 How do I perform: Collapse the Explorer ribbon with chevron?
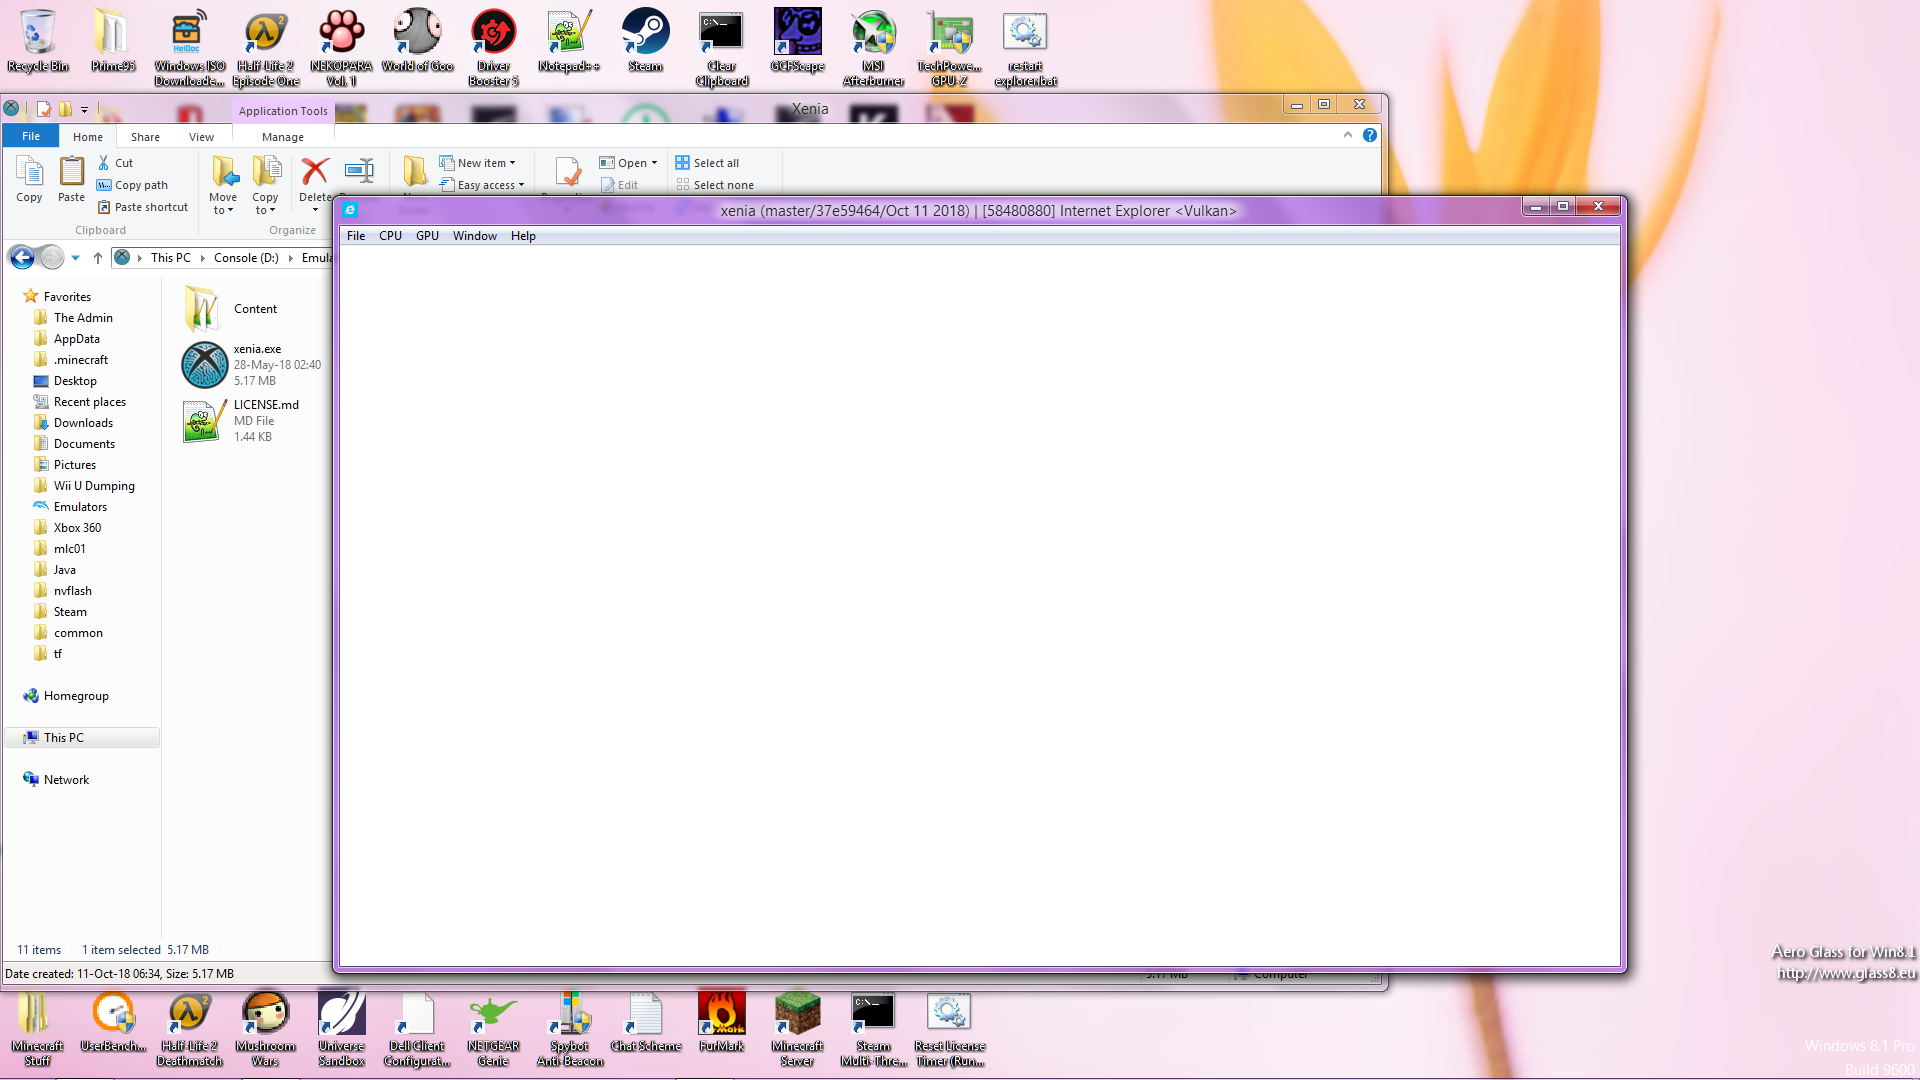(1348, 135)
